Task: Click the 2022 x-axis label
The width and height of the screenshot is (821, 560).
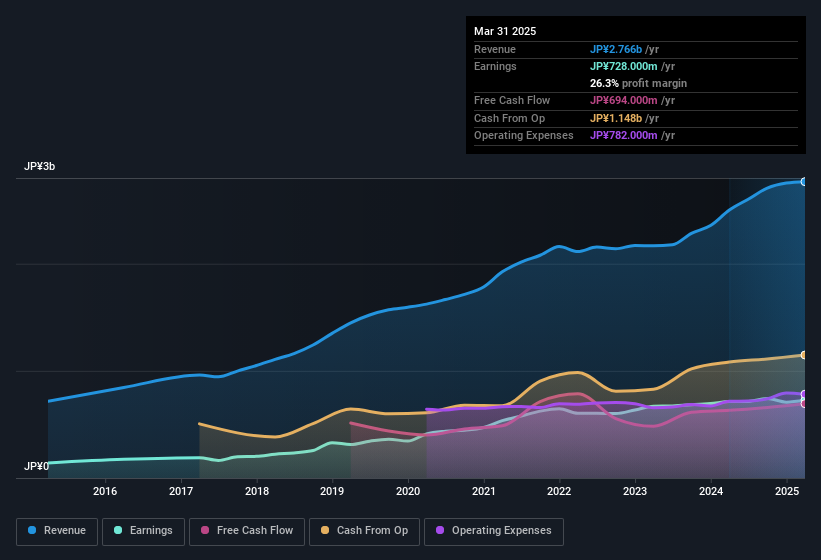Action: pos(559,491)
